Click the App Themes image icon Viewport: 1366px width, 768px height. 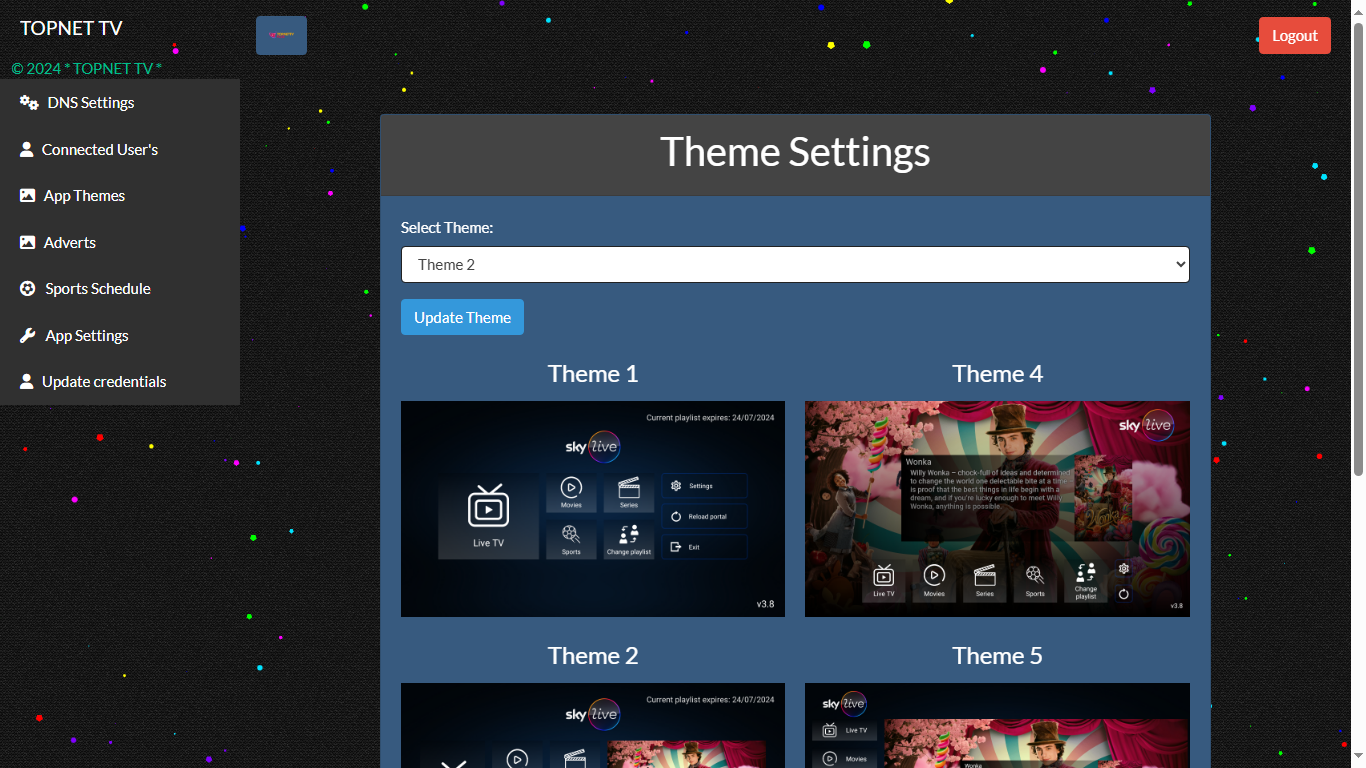coord(28,196)
